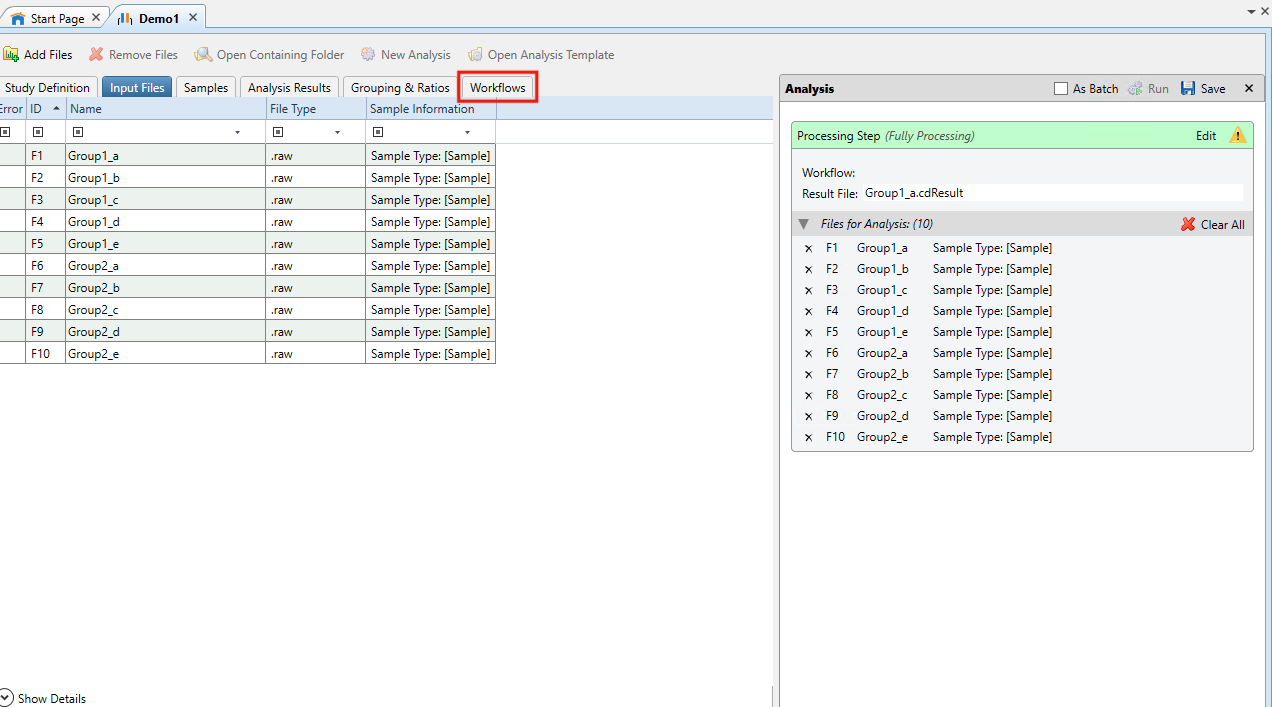Click the .raw cell of table row Group2_a
Screen dimensions: 1272x707
click(x=316, y=266)
